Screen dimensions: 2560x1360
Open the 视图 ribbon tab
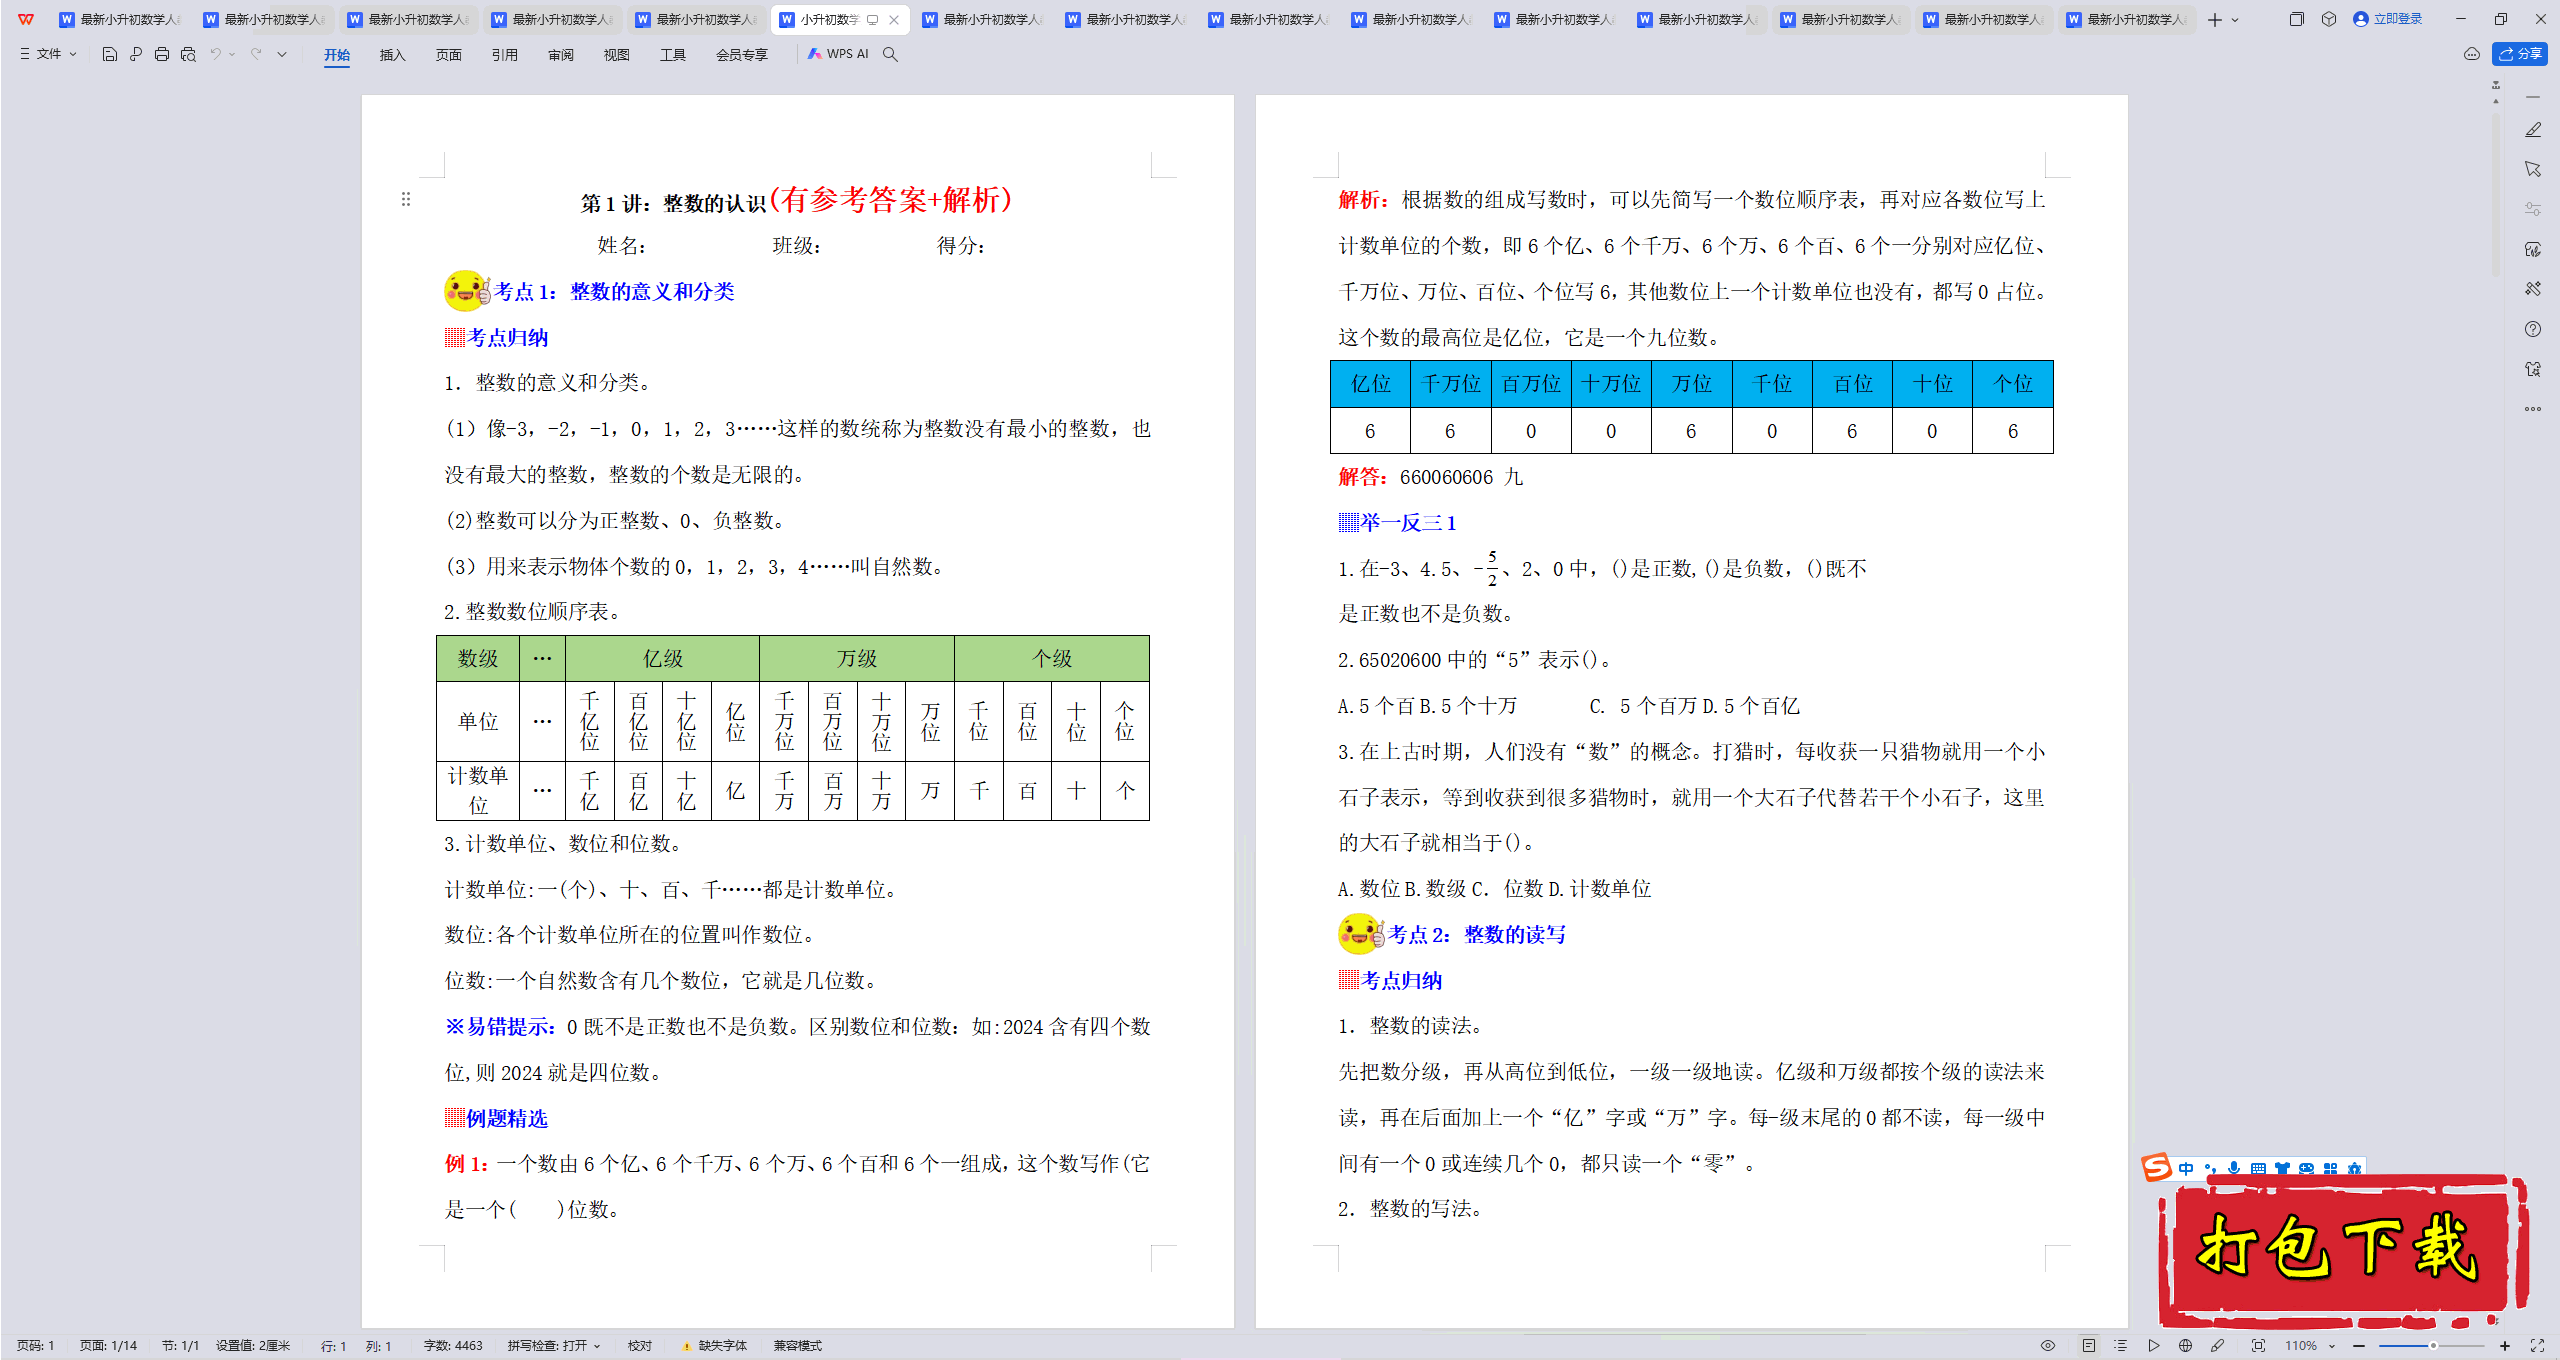616,55
